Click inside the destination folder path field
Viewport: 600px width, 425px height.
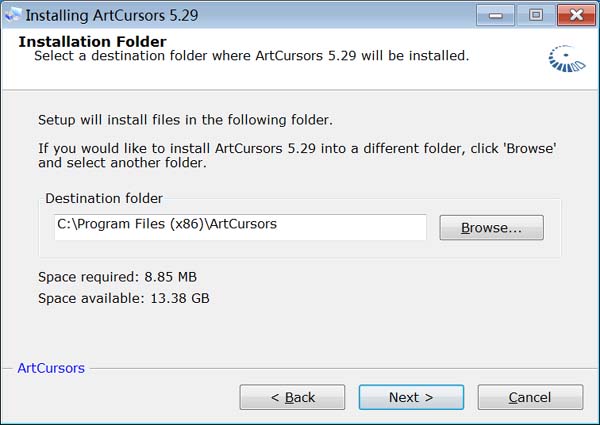[x=240, y=227]
